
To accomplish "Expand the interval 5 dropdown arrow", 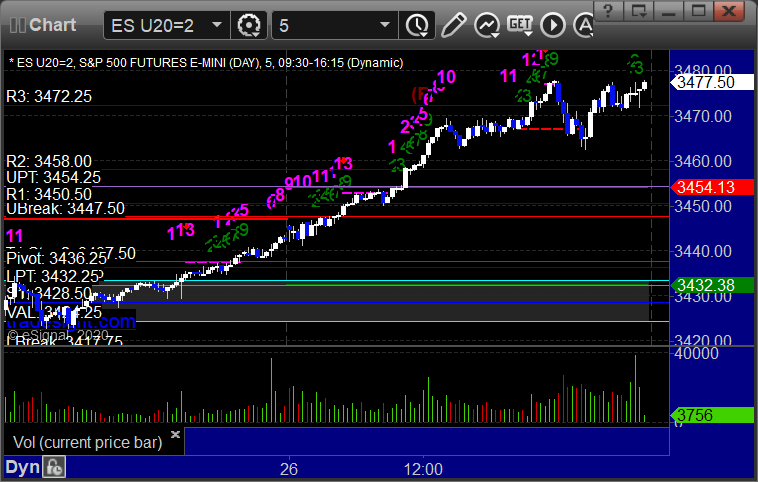I will pos(385,25).
